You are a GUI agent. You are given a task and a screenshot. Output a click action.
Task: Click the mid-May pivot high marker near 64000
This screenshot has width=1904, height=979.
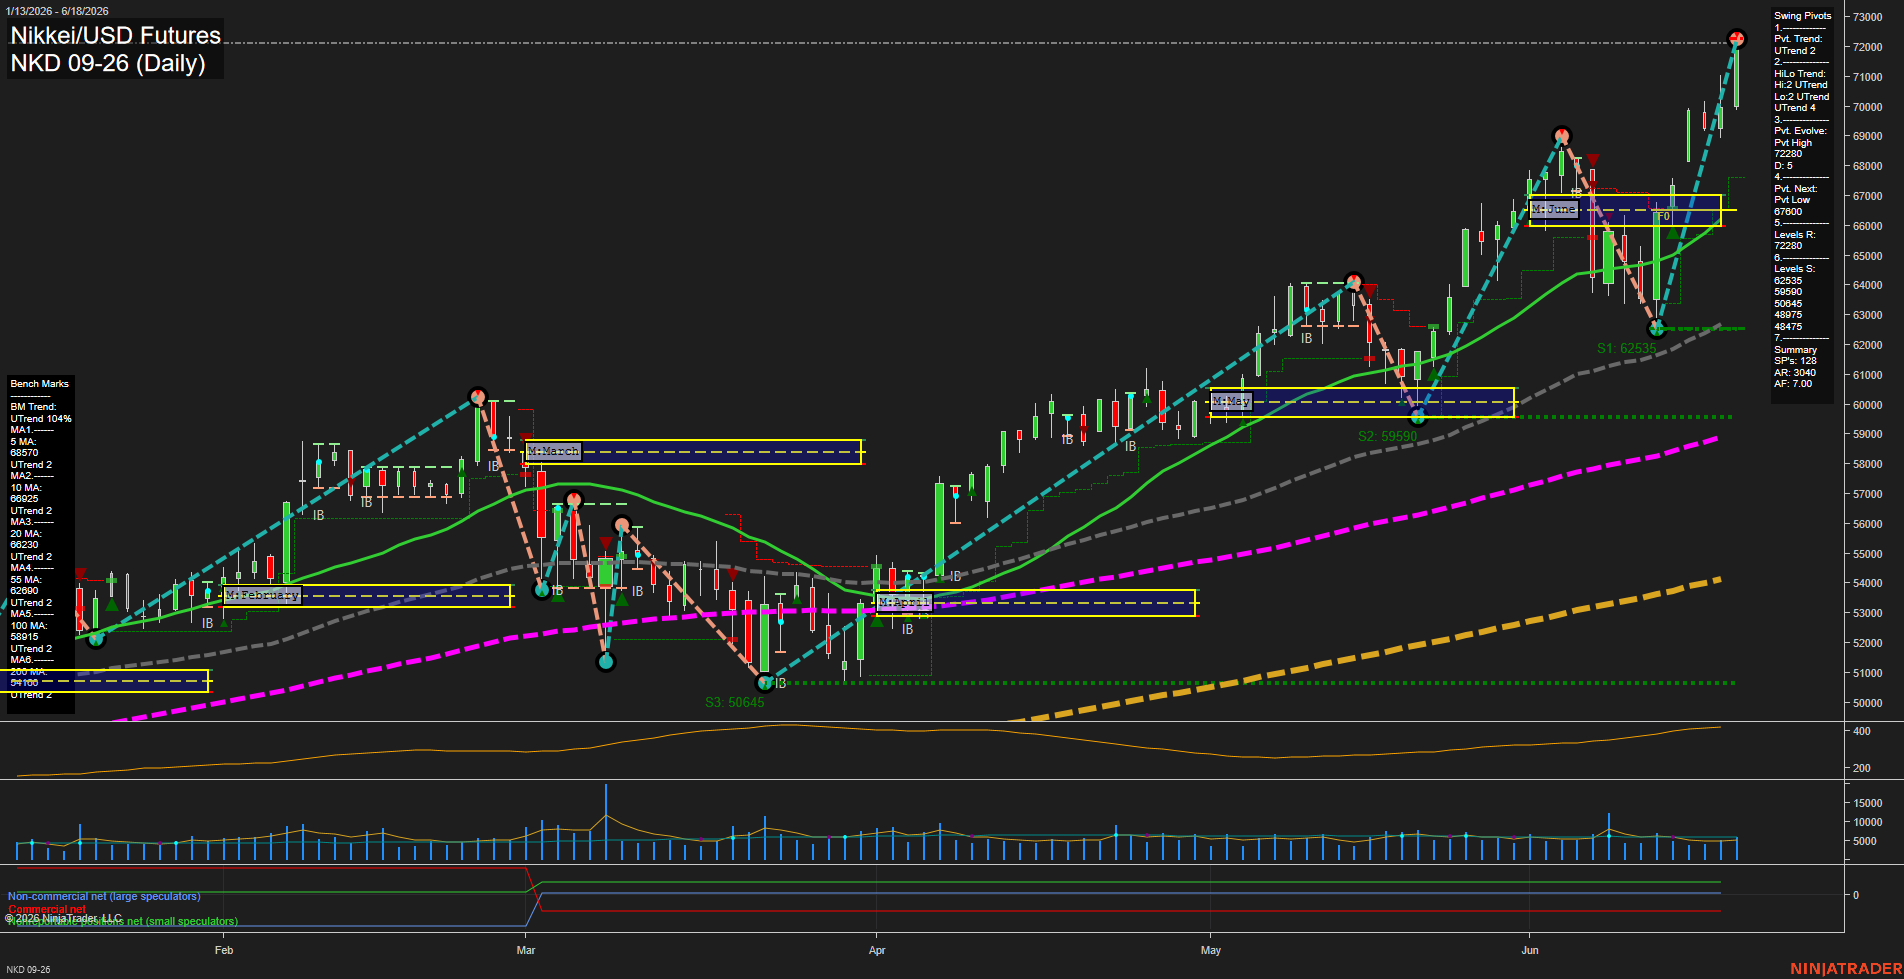point(1353,282)
